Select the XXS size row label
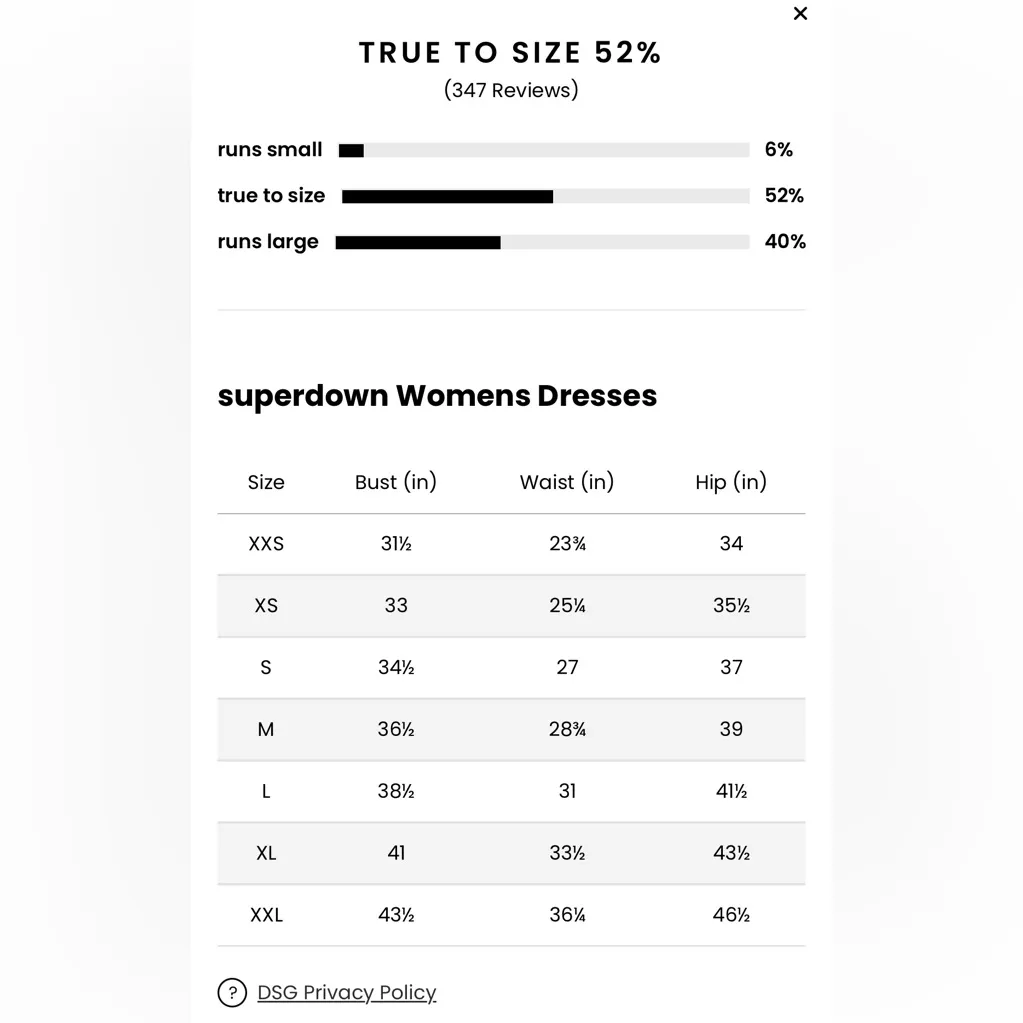The image size is (1023, 1023). point(266,544)
